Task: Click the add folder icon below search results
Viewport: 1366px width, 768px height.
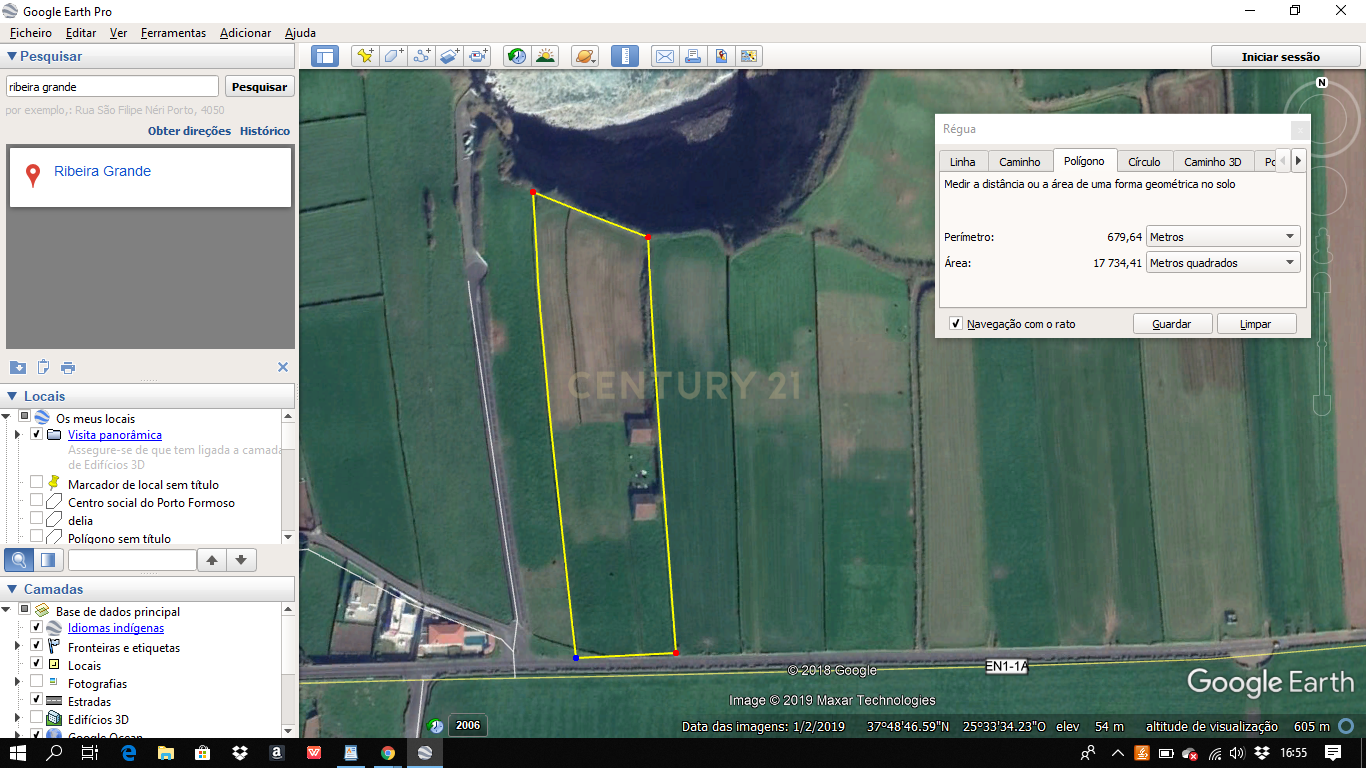Action: 17,367
